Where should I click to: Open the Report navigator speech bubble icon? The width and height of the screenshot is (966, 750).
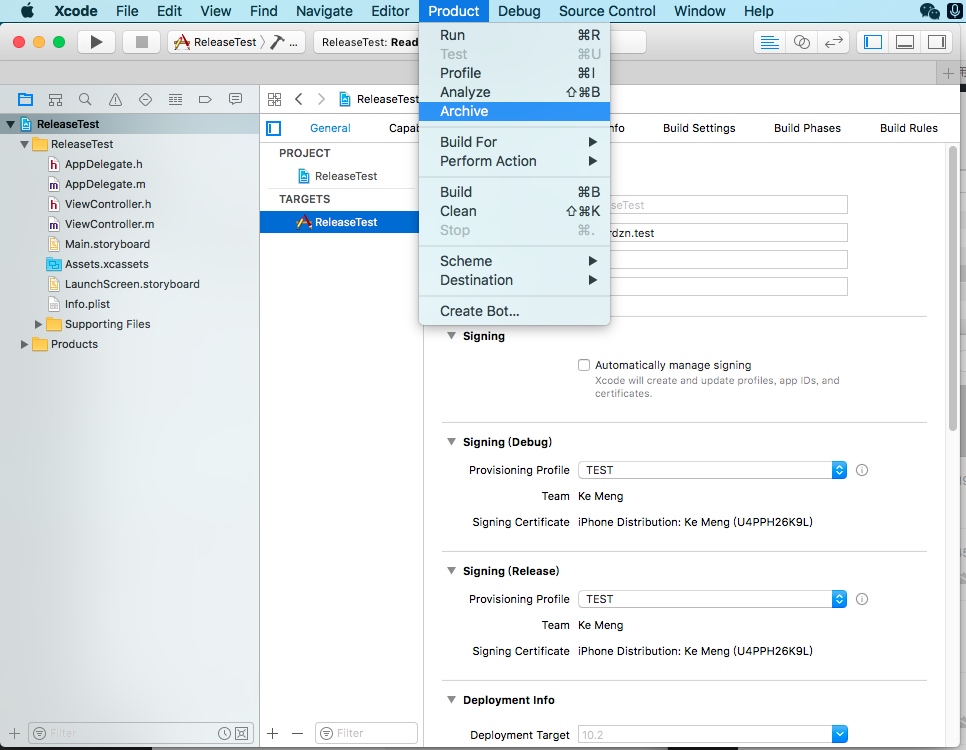pos(235,99)
